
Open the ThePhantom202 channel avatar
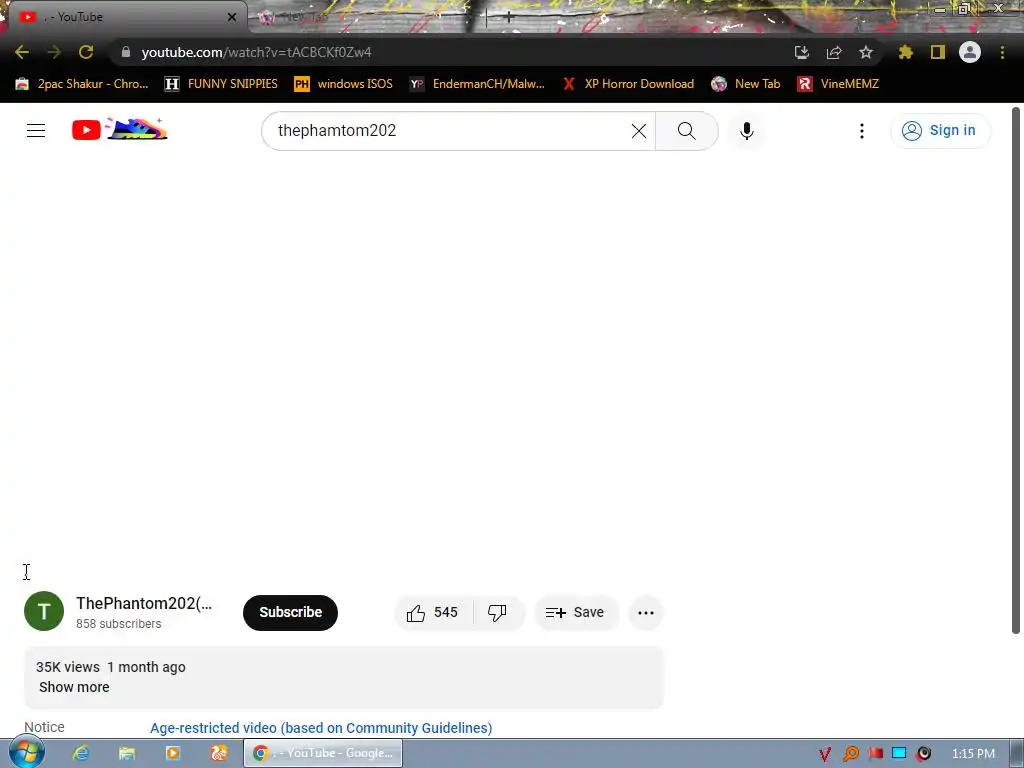[44, 611]
